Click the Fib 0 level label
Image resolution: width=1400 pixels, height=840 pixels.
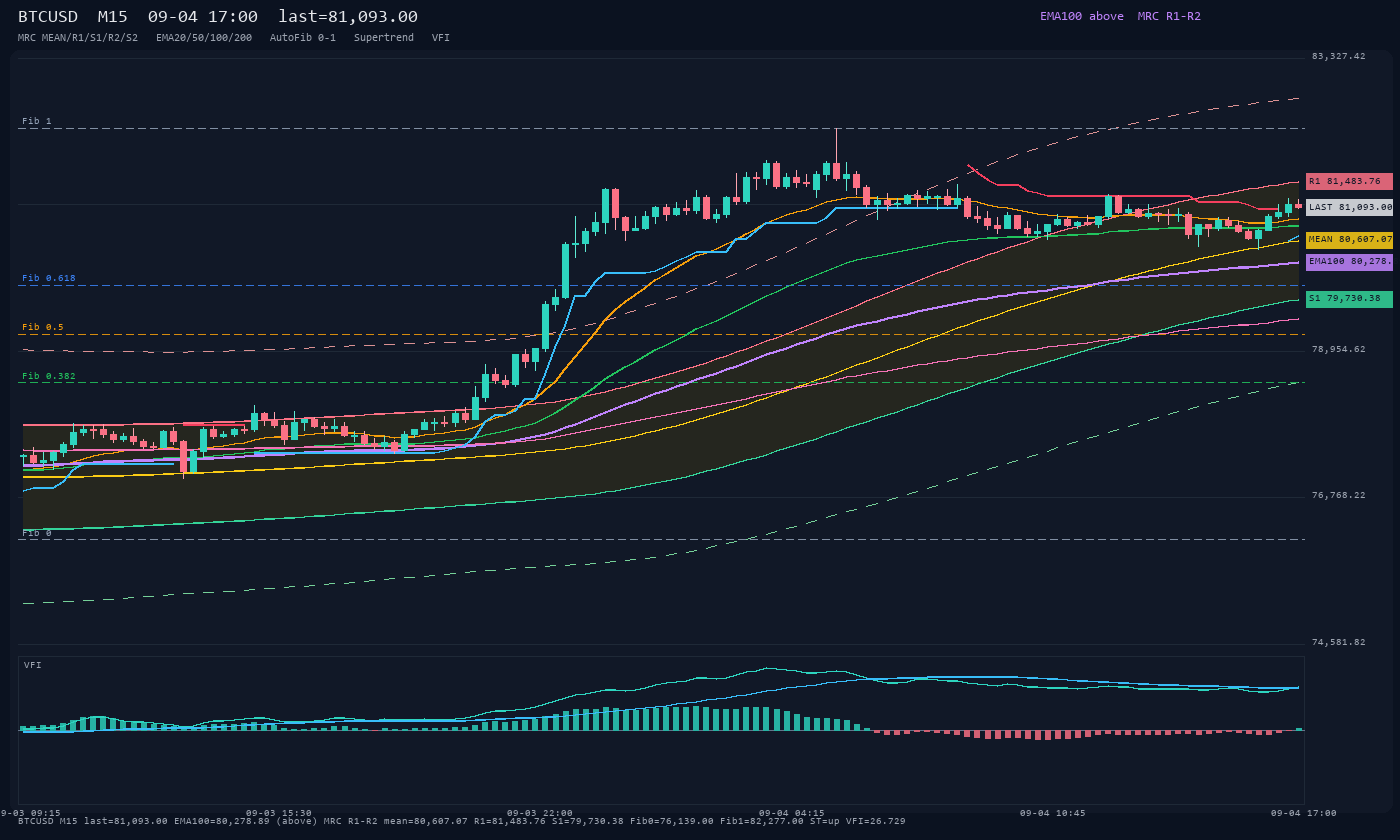coord(37,533)
